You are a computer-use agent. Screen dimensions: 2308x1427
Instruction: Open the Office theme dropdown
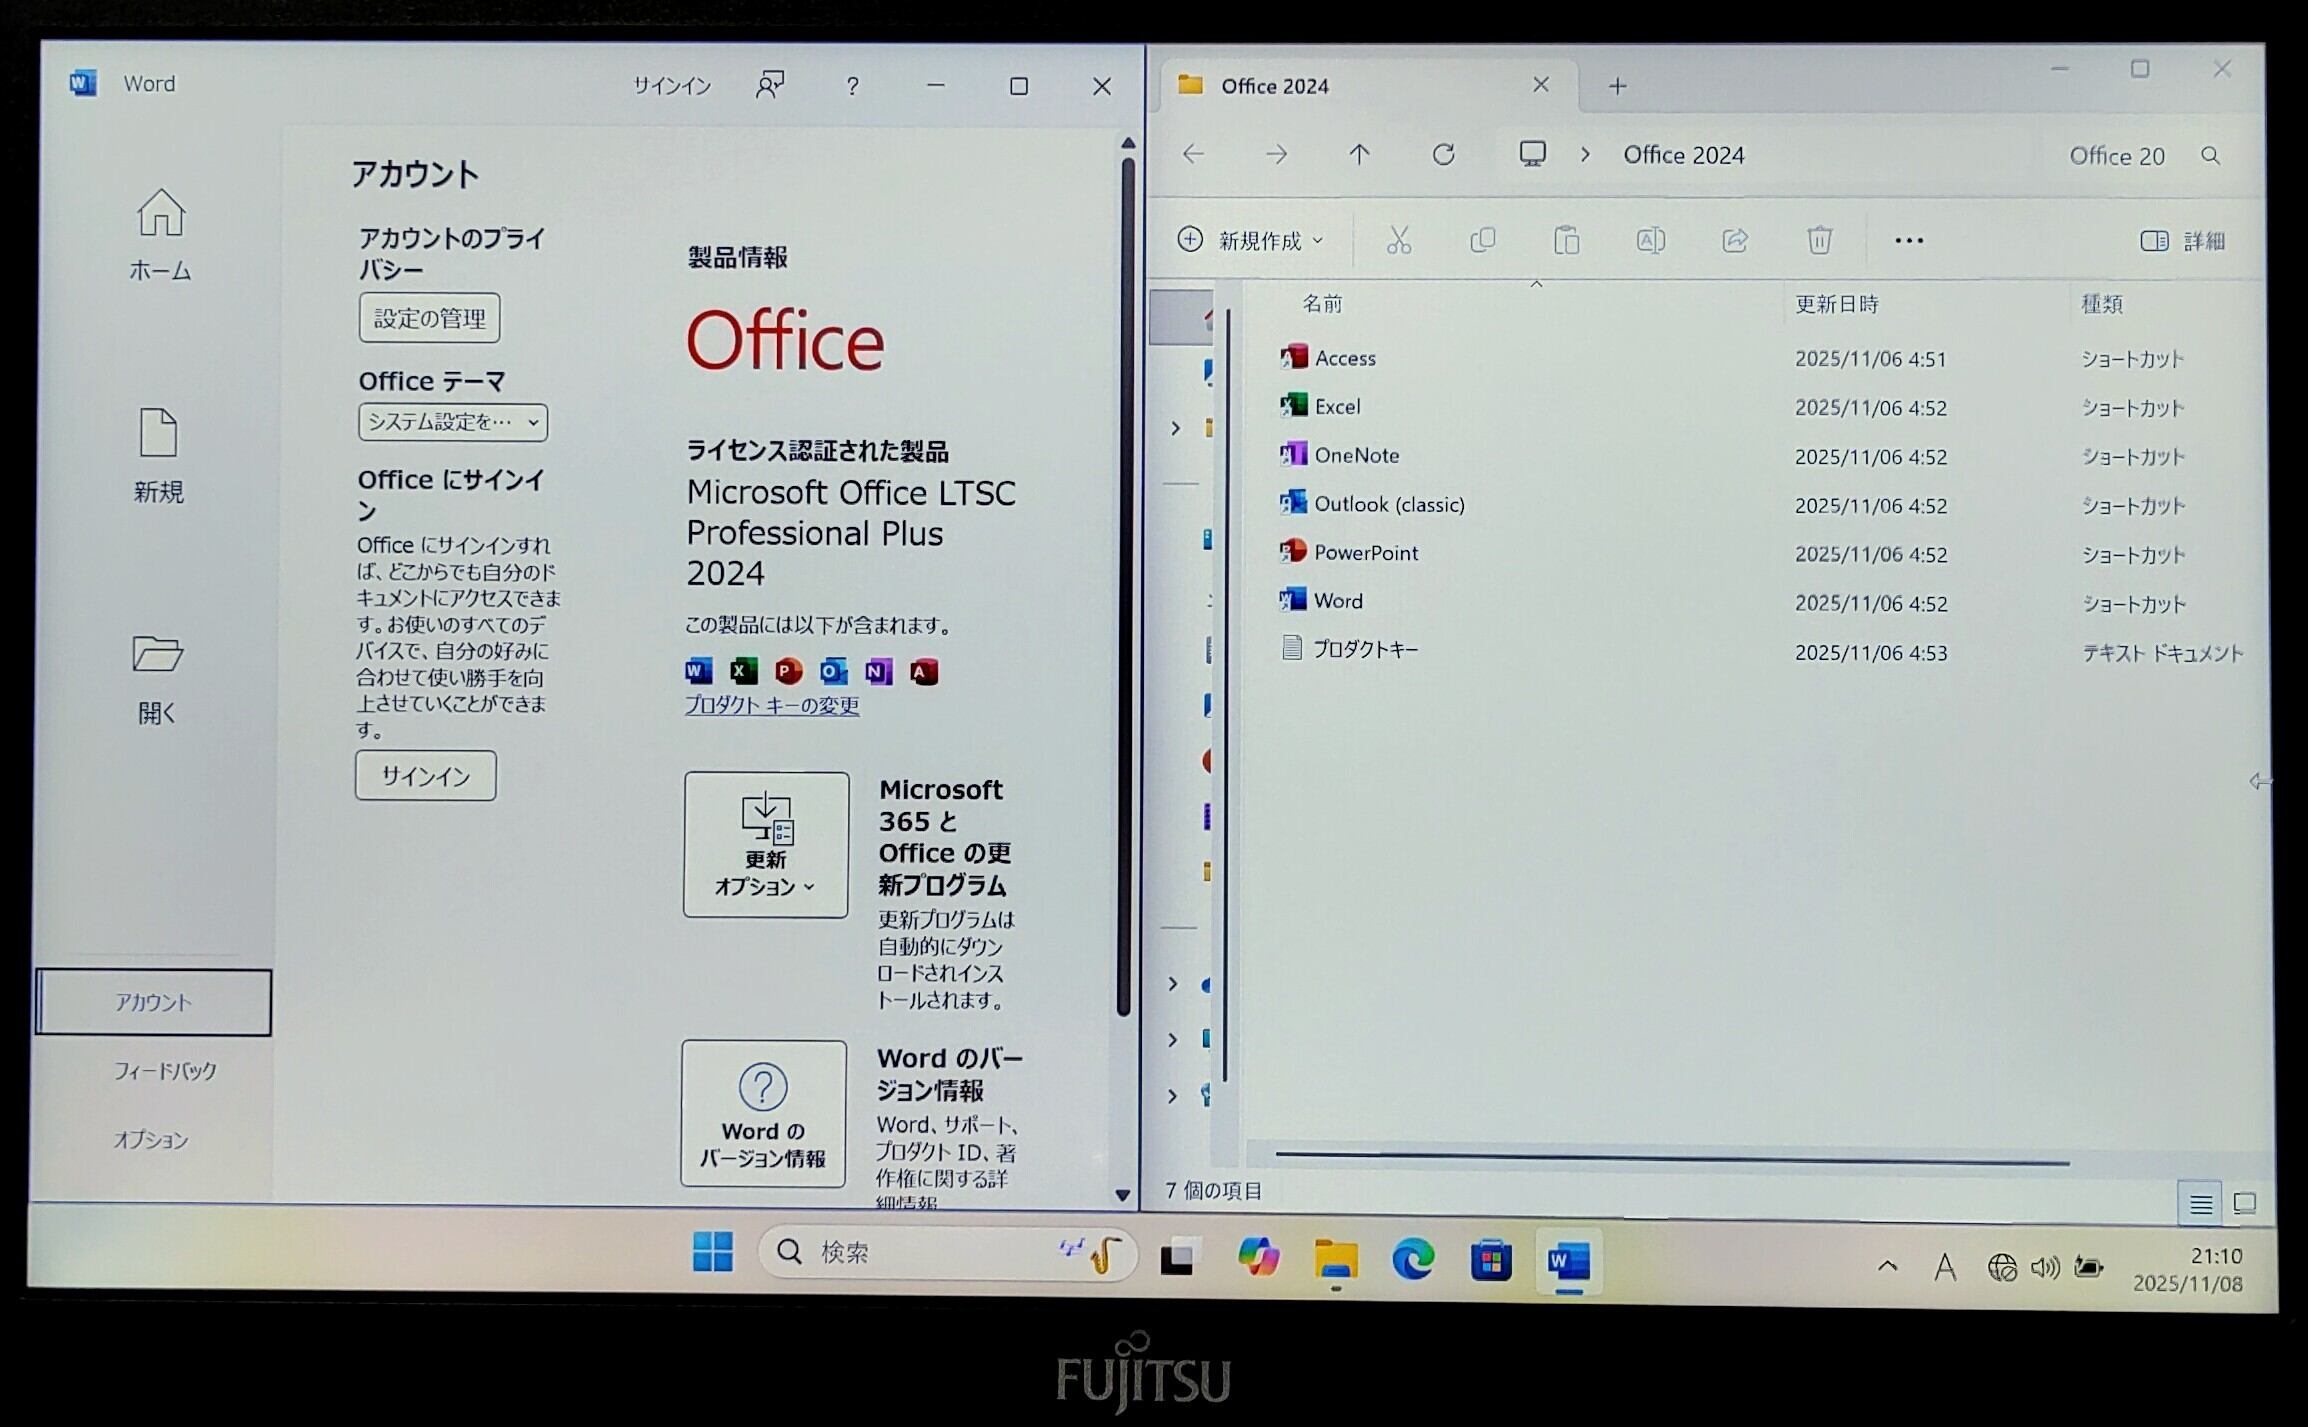[x=453, y=422]
